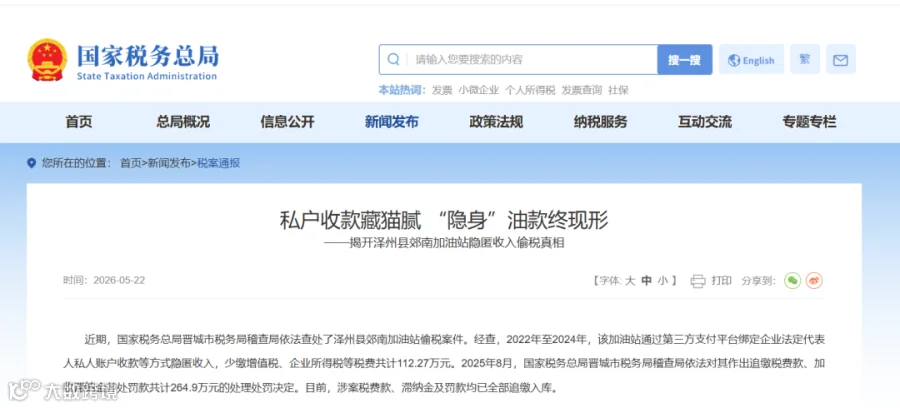900x408 pixels.
Task: Switch language to English
Action: (751, 60)
